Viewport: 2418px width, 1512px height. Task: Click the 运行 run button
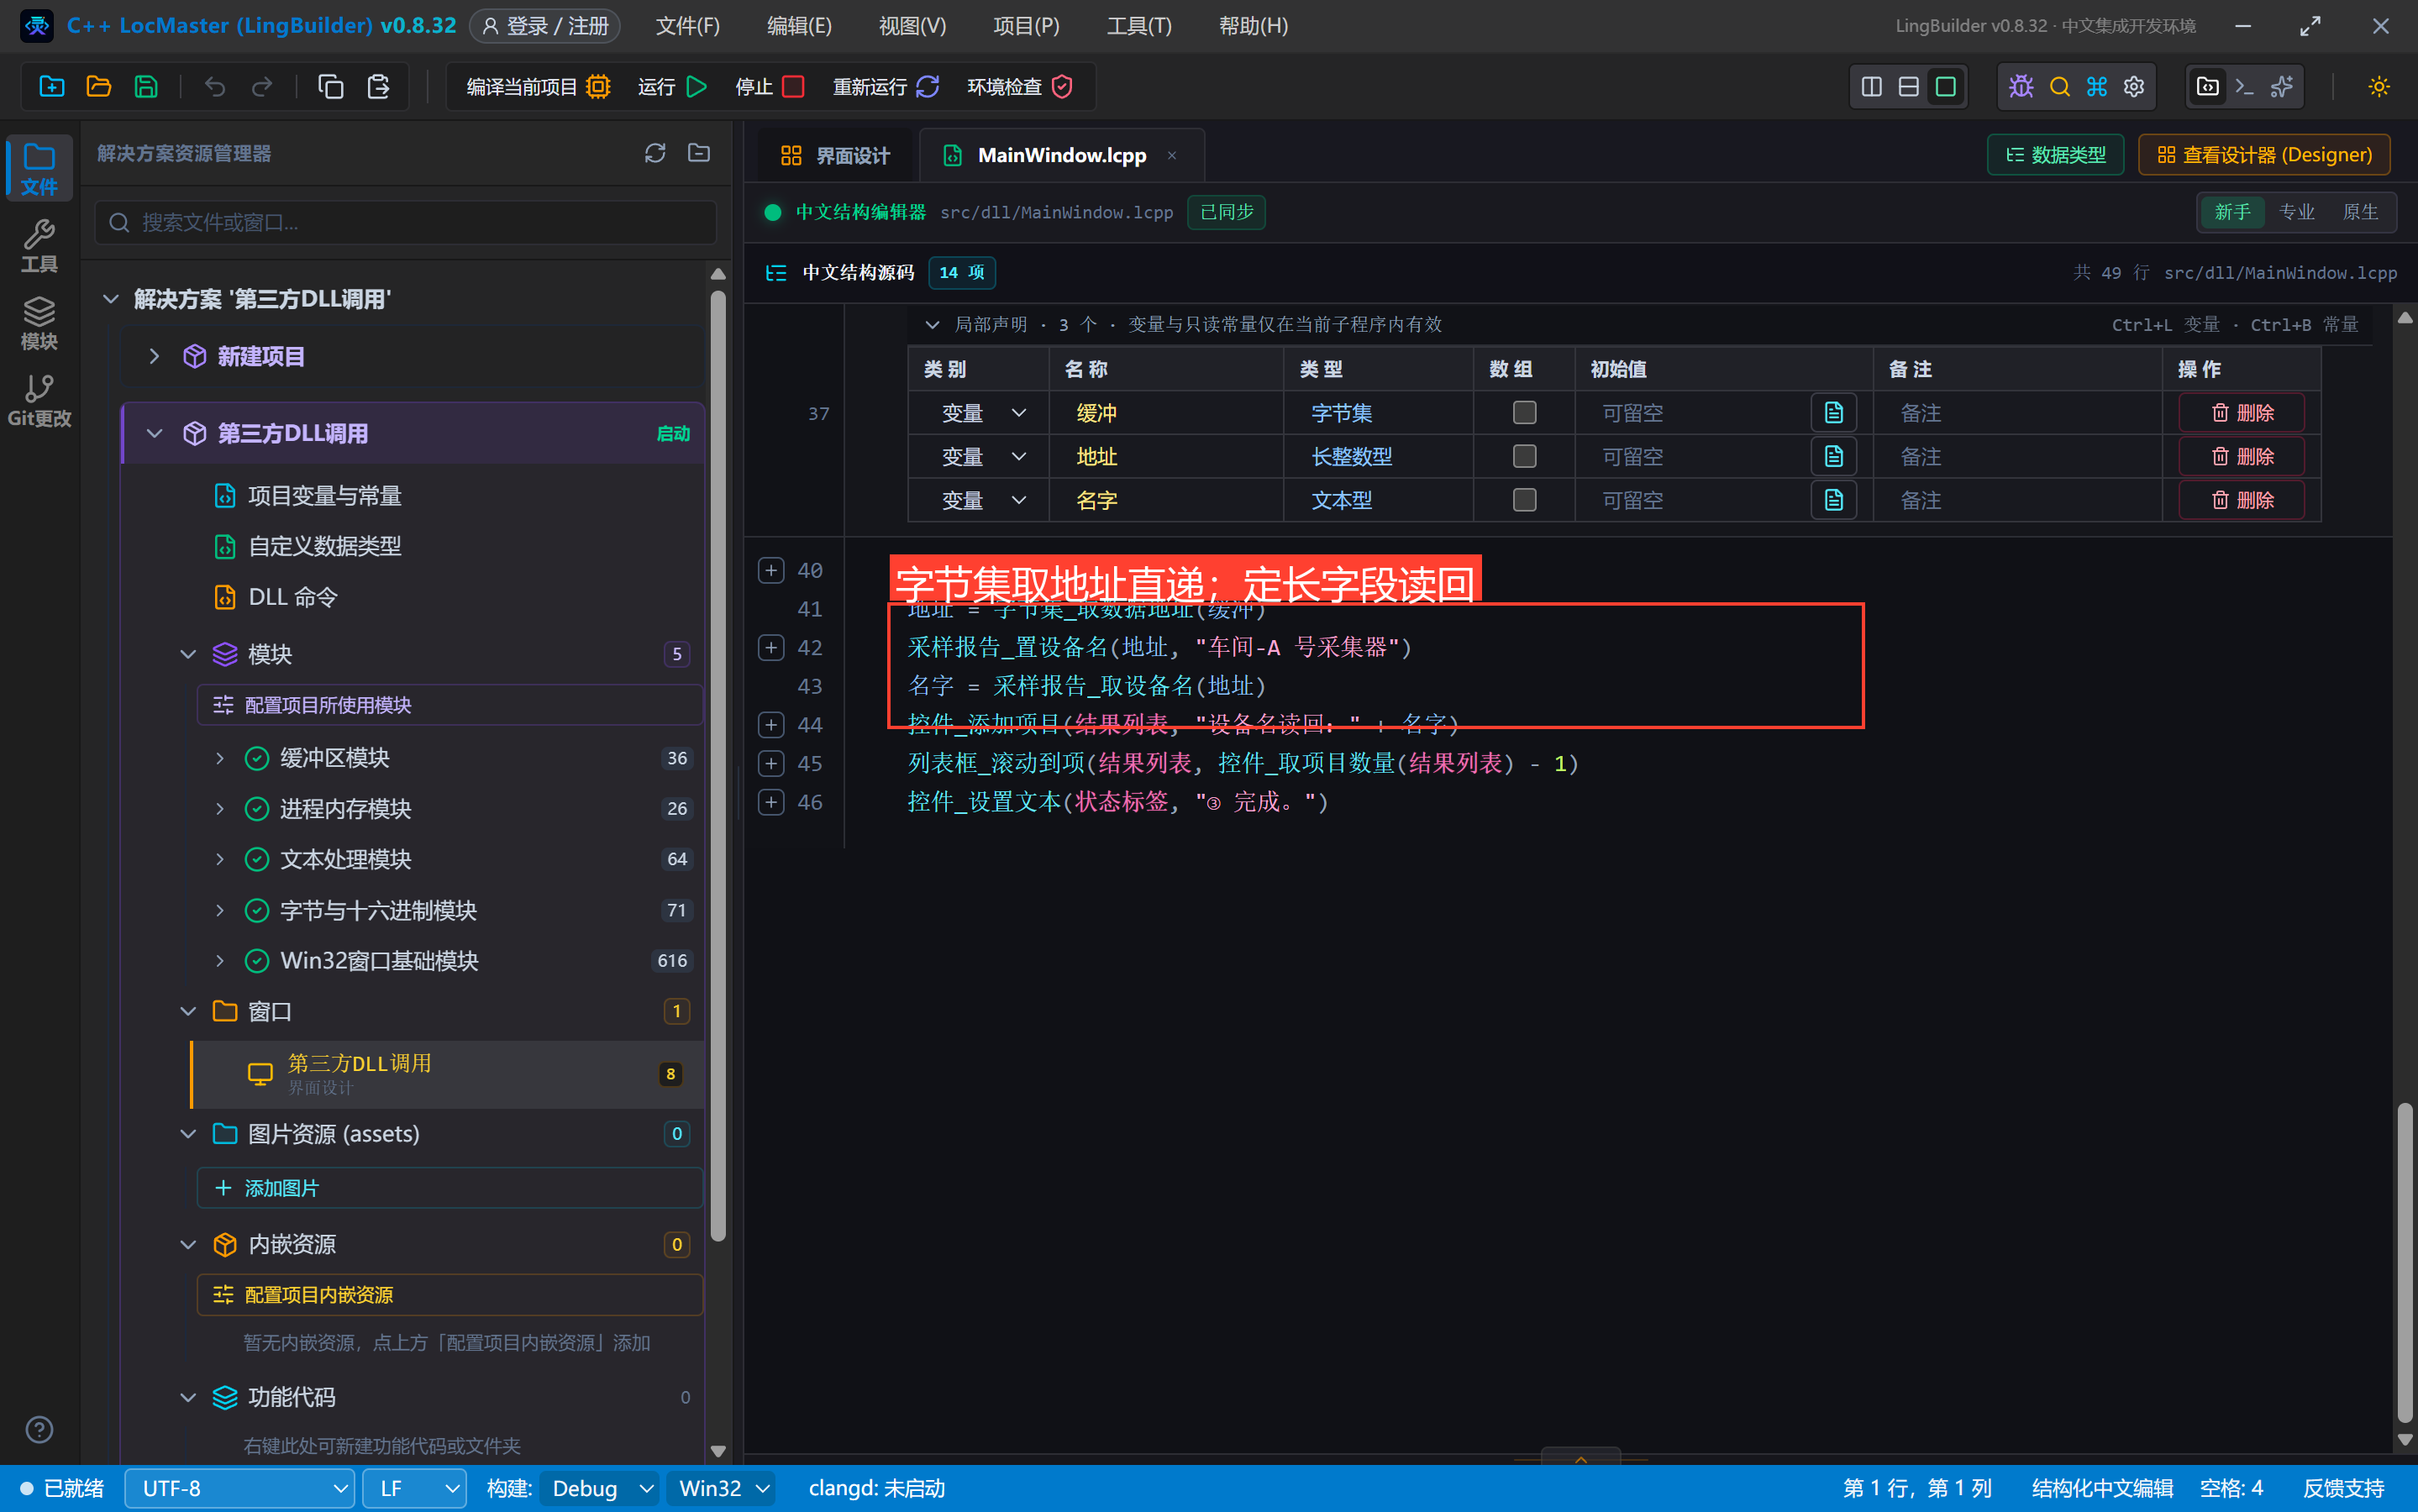click(x=672, y=87)
